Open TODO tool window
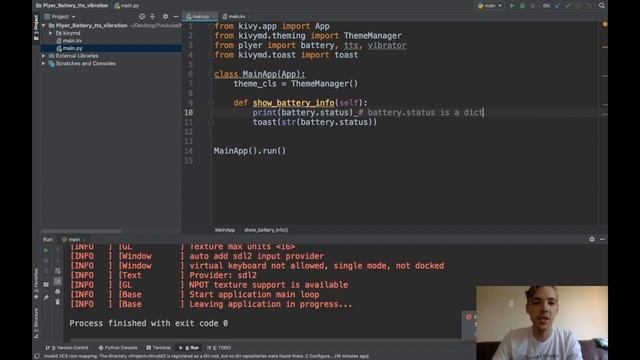640x360 pixels. 219,348
